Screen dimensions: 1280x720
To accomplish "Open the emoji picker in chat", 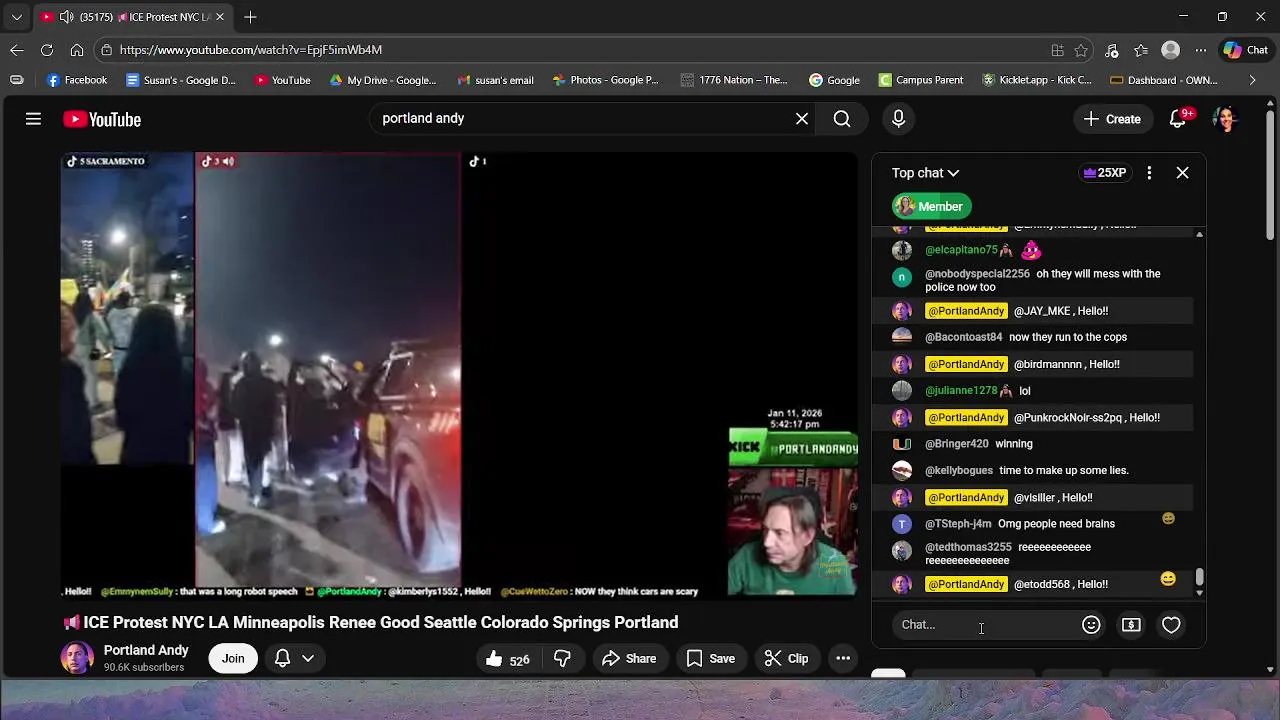I will (1091, 625).
